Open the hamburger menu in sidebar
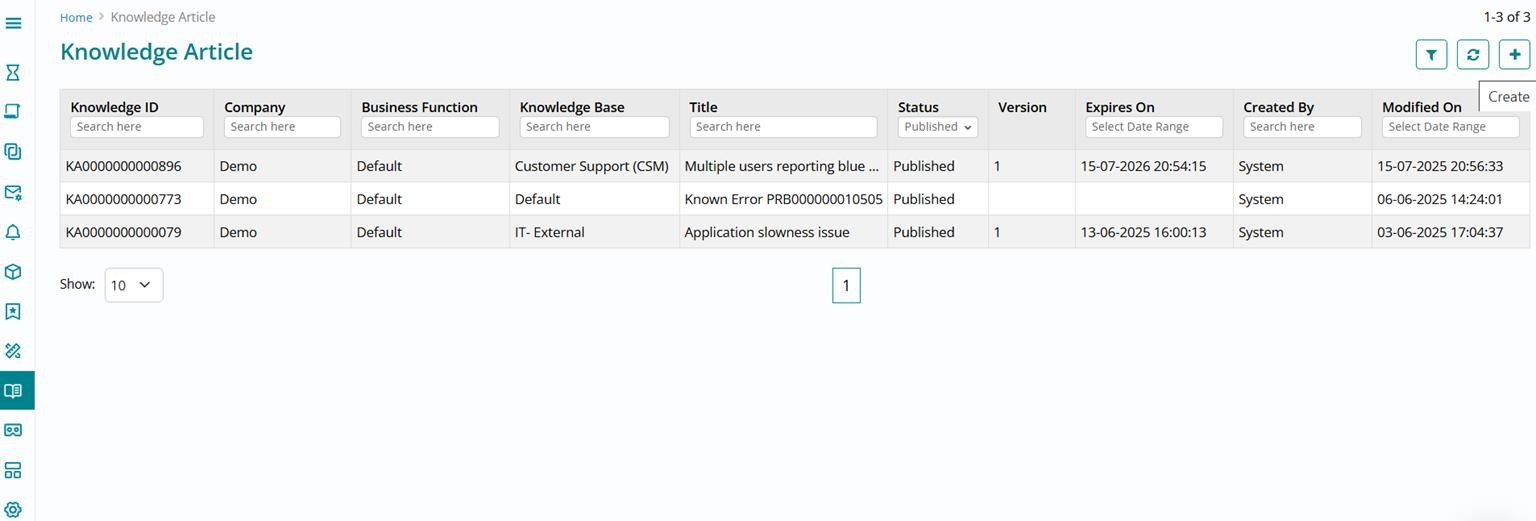Image resolution: width=1536 pixels, height=521 pixels. tap(14, 23)
